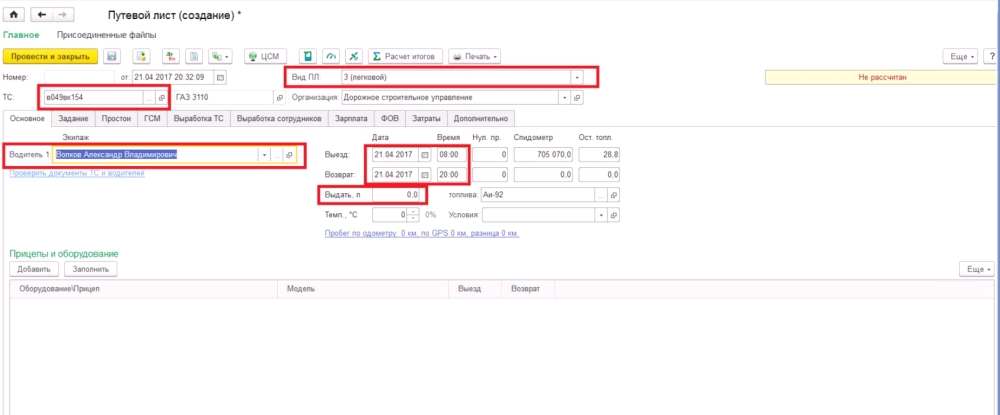Open the Зарплата tab
The width and height of the screenshot is (1000, 415).
(x=350, y=119)
